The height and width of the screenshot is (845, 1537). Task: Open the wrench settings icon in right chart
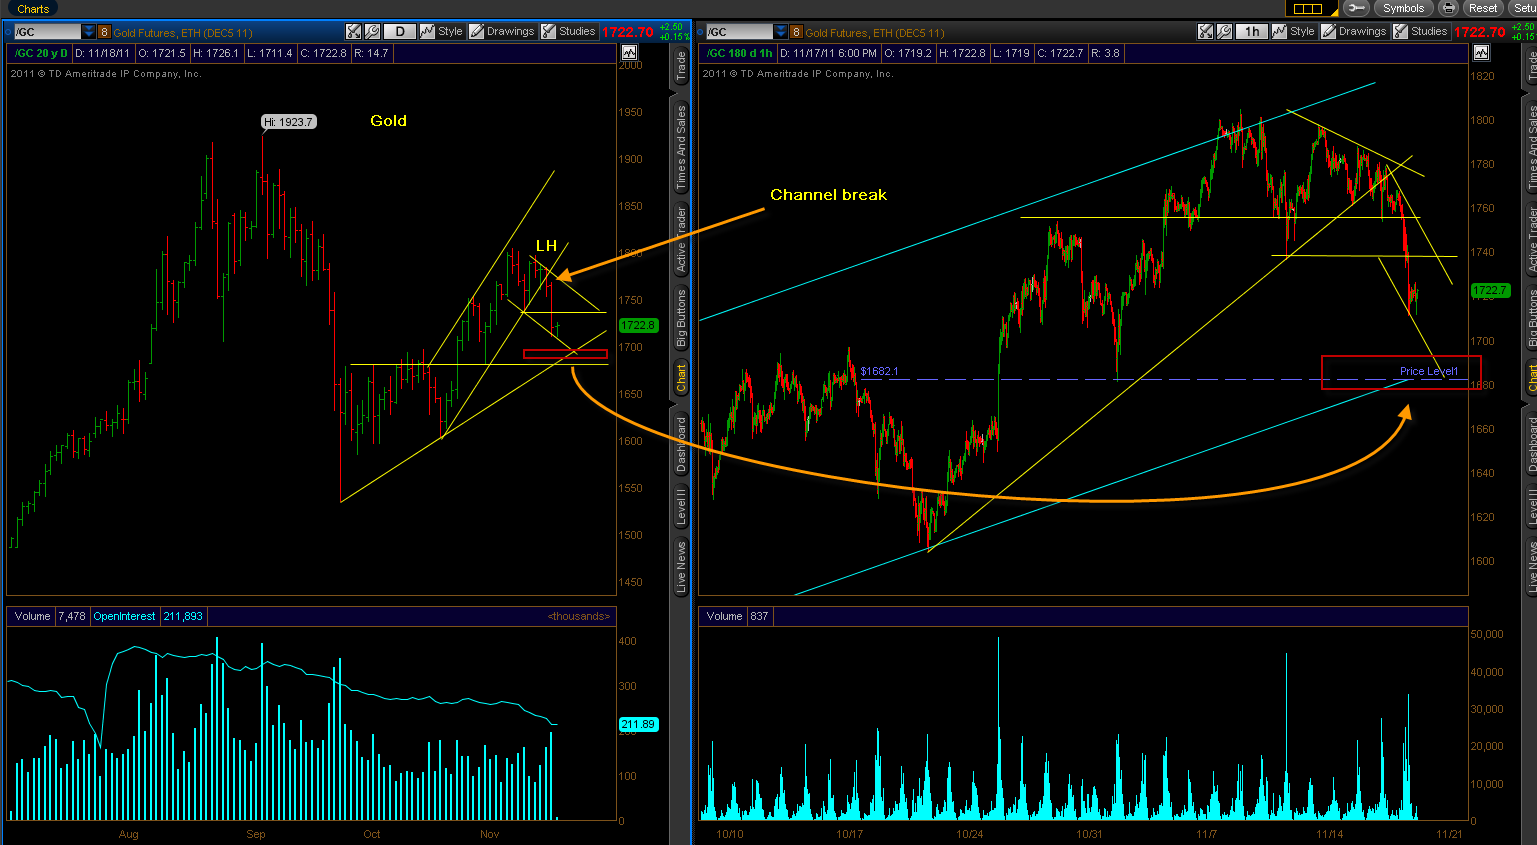[1224, 32]
